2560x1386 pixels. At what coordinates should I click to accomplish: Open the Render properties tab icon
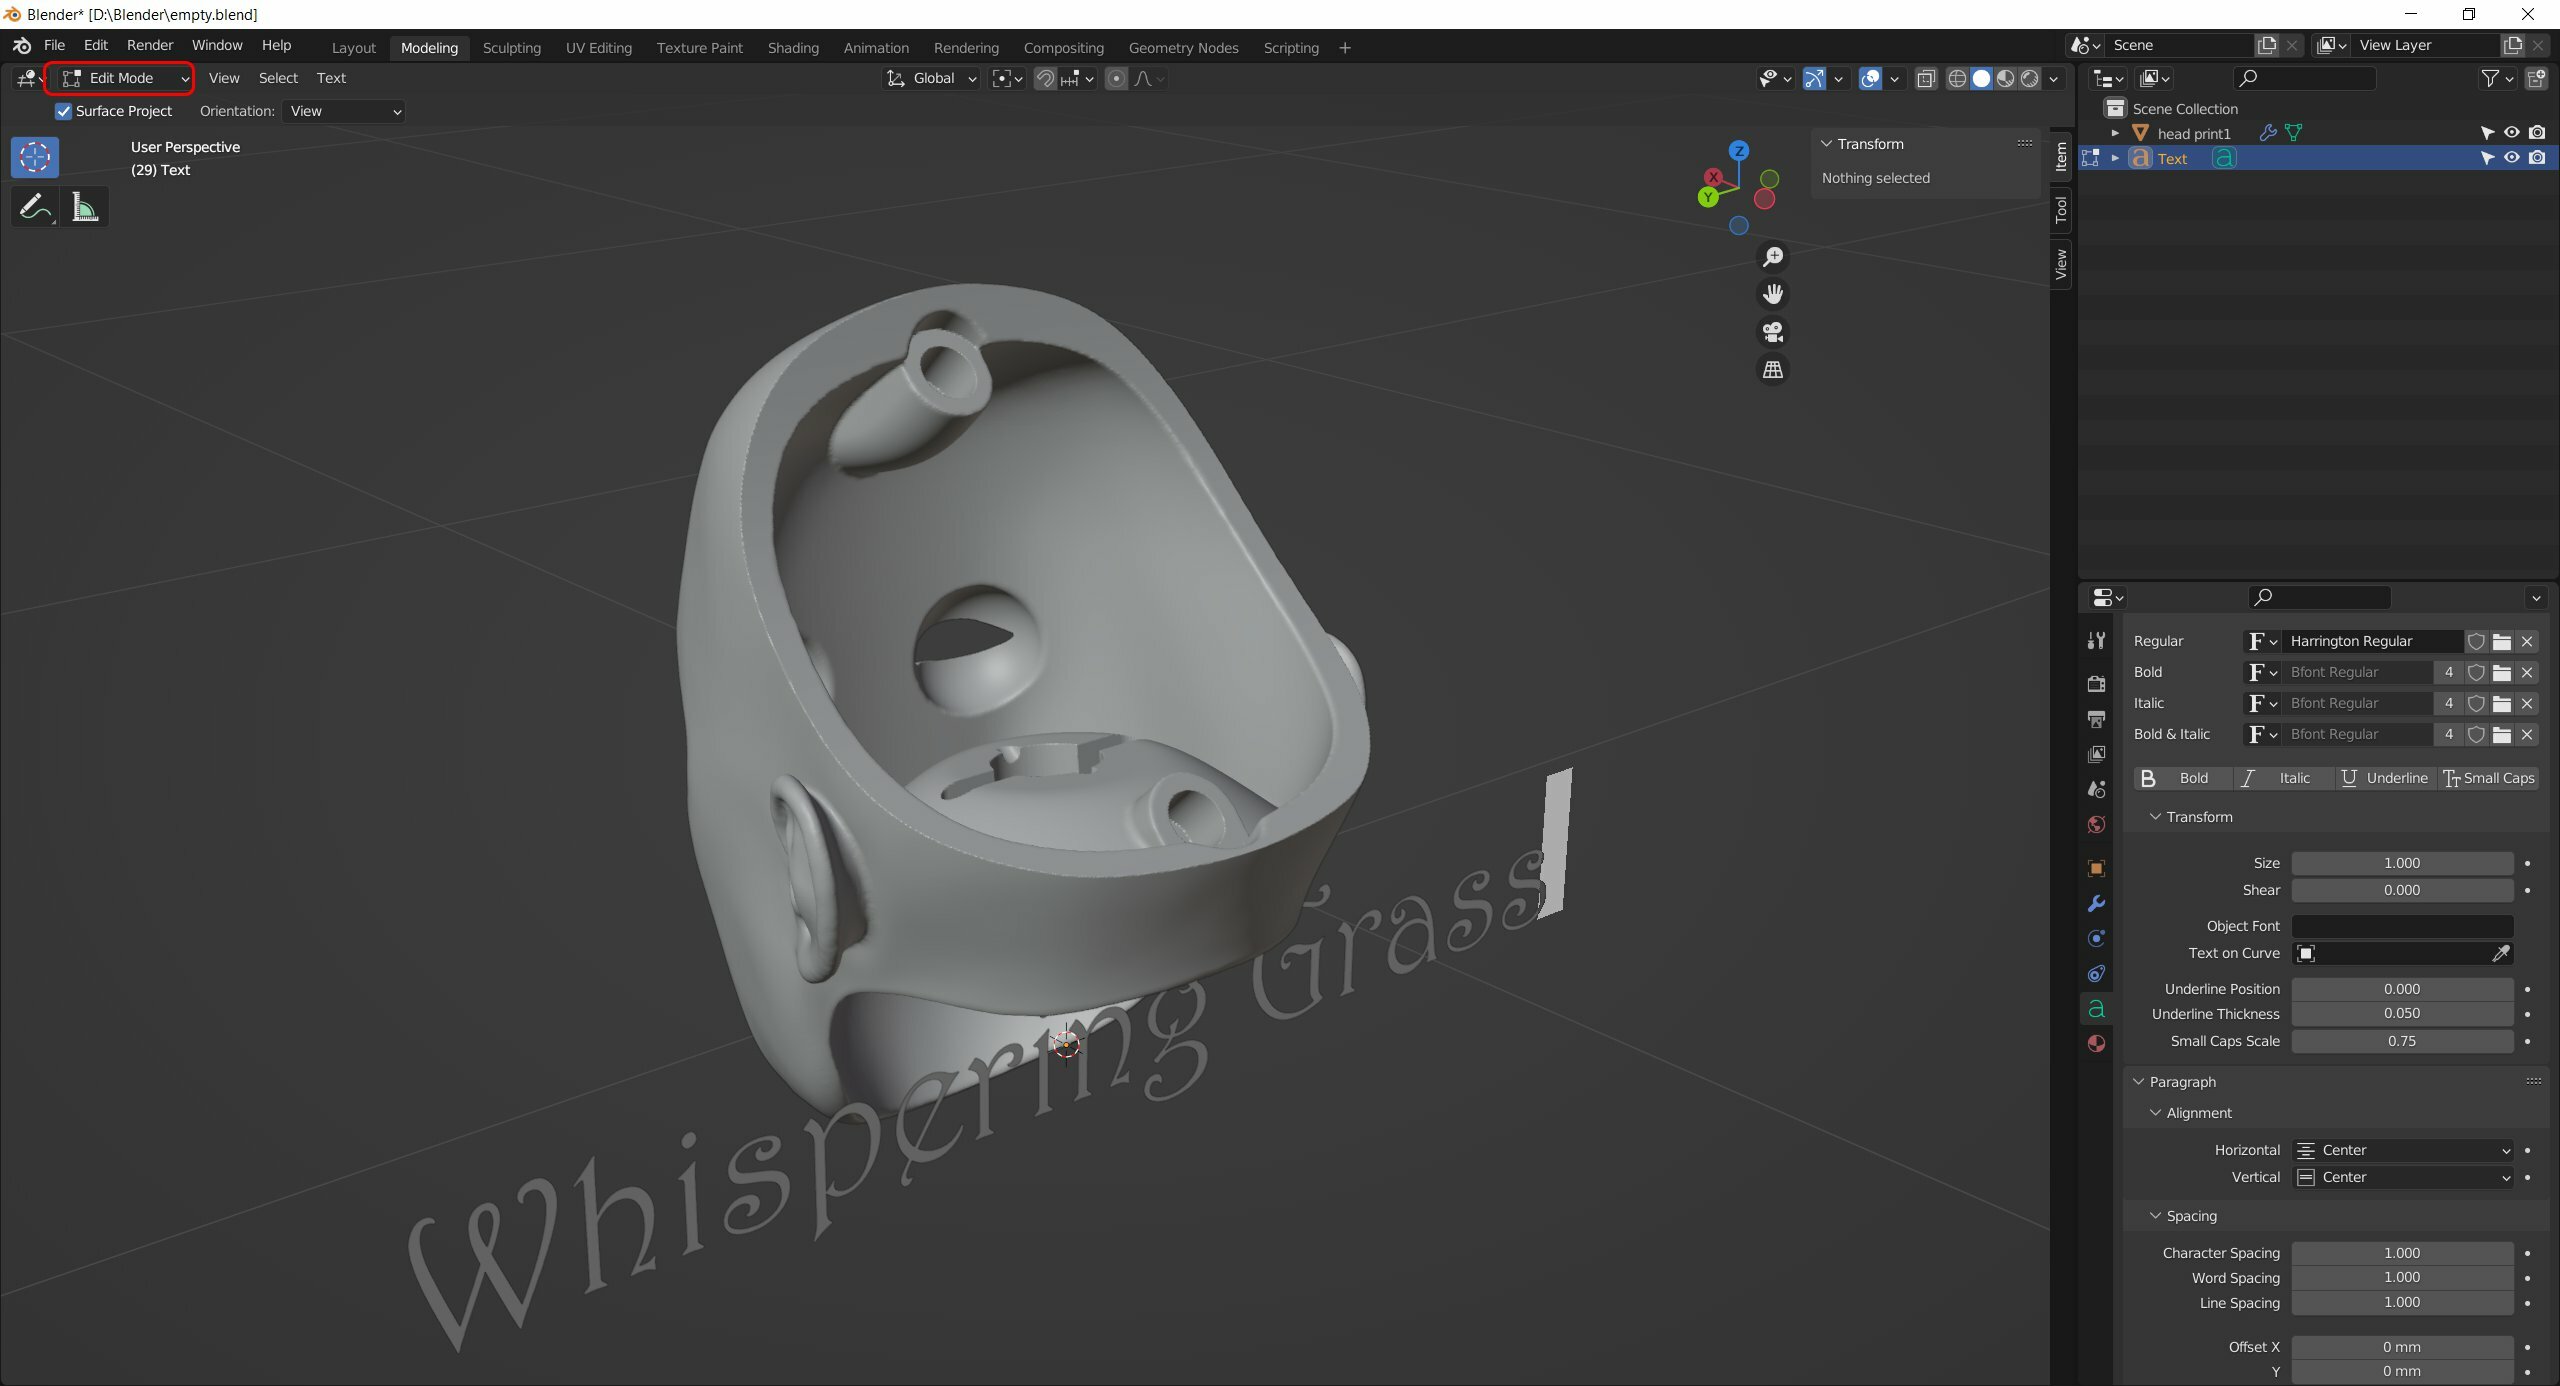coord(2096,684)
